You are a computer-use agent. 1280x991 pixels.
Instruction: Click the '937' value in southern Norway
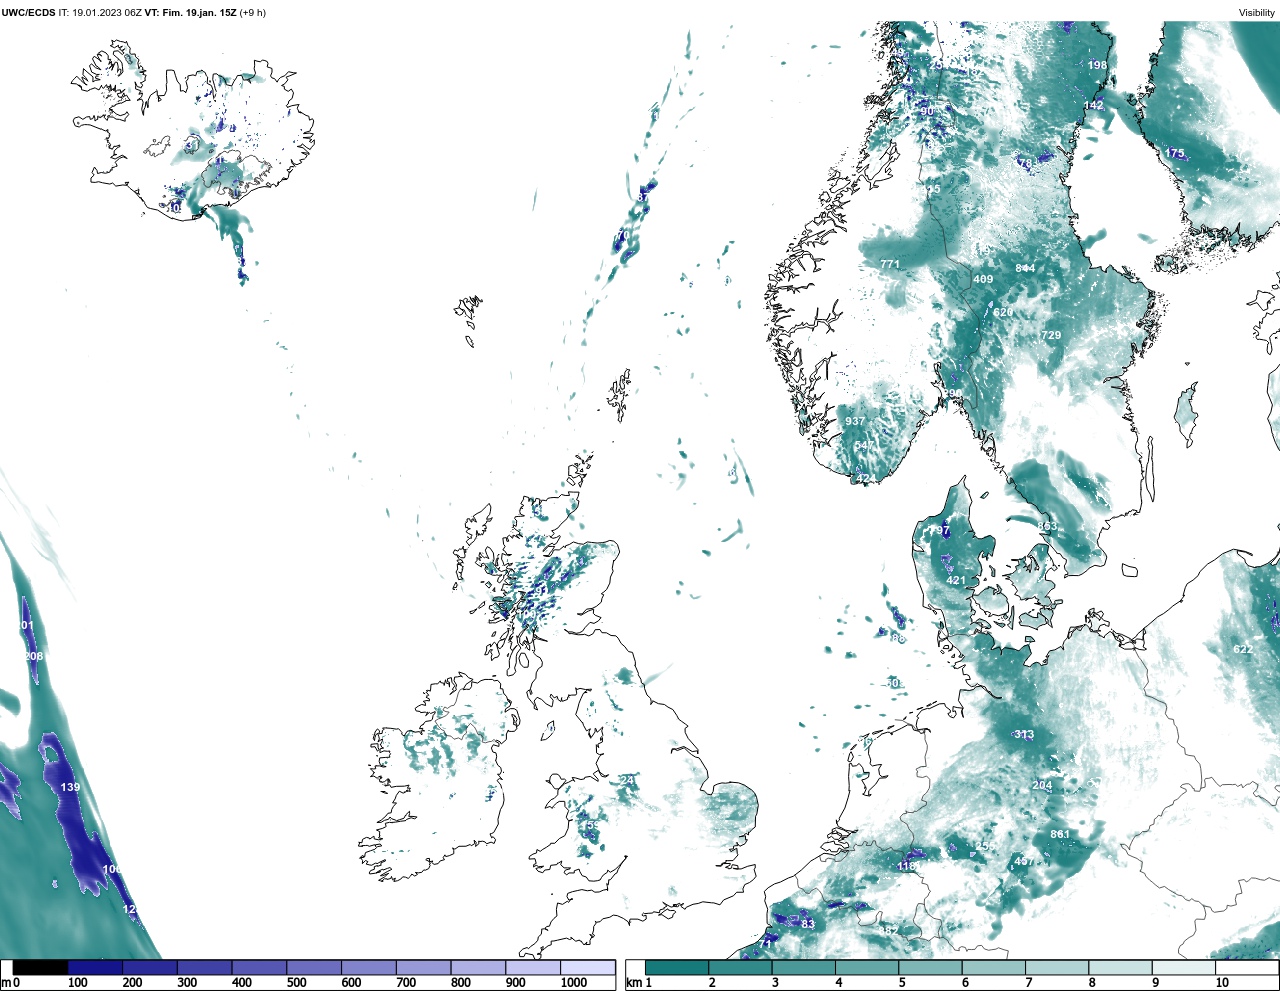[855, 421]
